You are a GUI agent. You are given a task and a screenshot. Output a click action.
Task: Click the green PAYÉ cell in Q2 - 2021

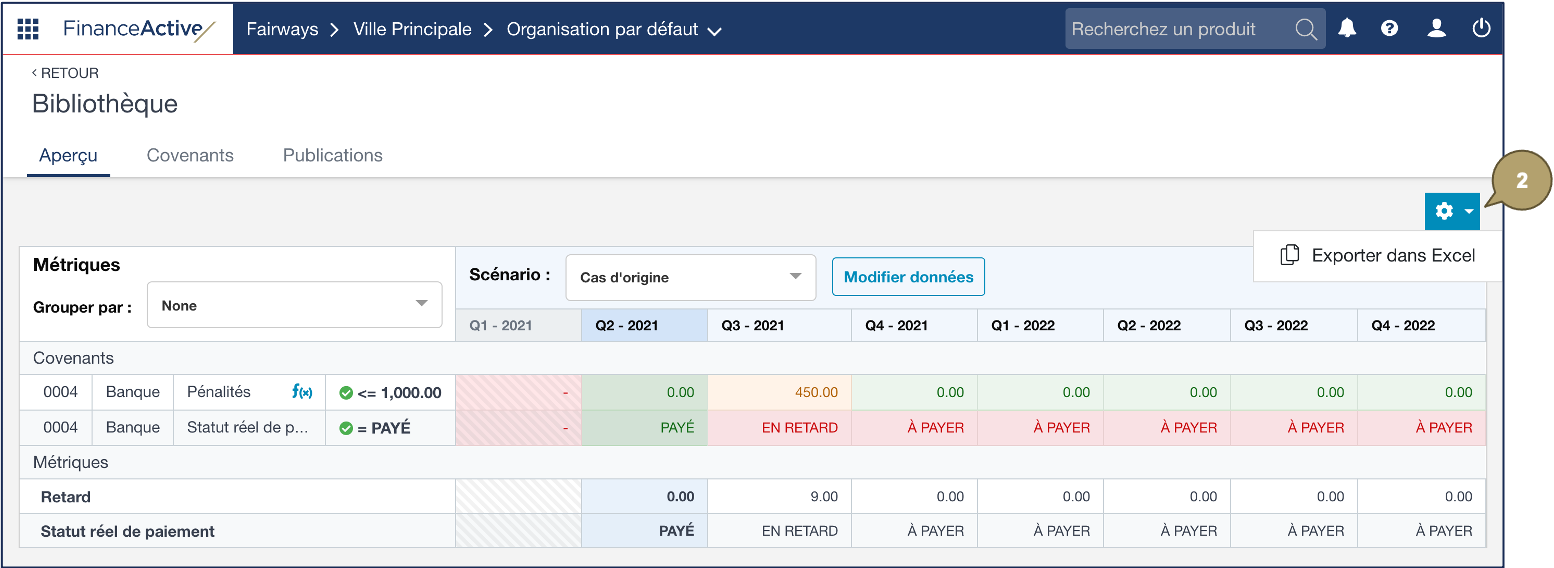tap(644, 427)
